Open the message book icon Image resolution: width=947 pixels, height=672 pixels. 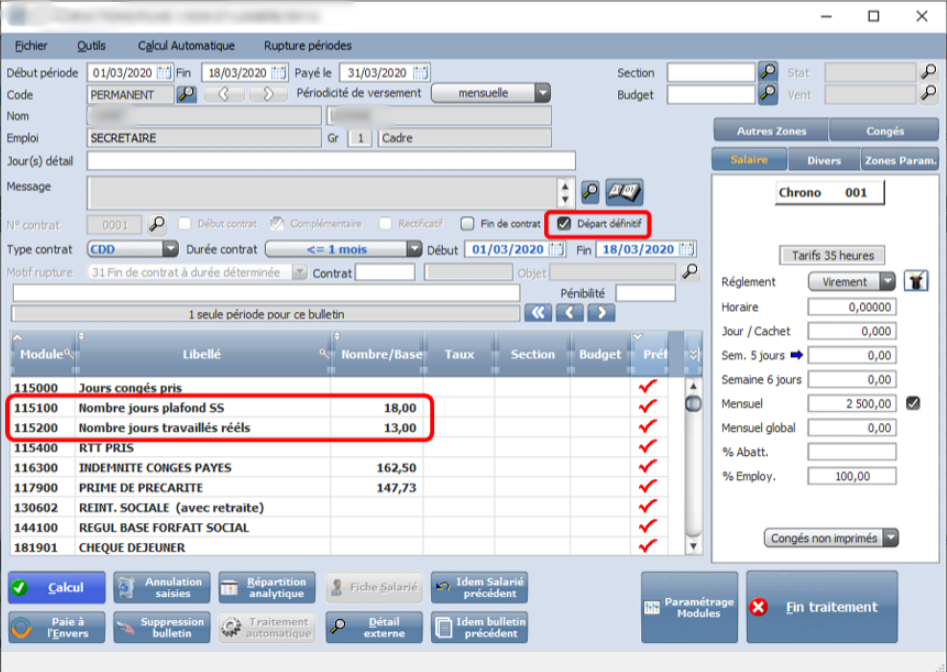point(624,192)
